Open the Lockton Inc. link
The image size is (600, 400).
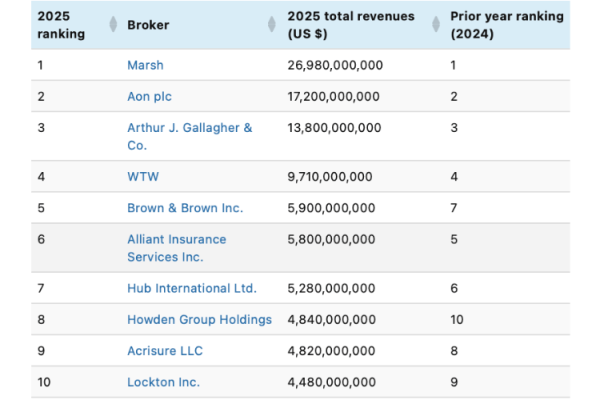pos(164,382)
